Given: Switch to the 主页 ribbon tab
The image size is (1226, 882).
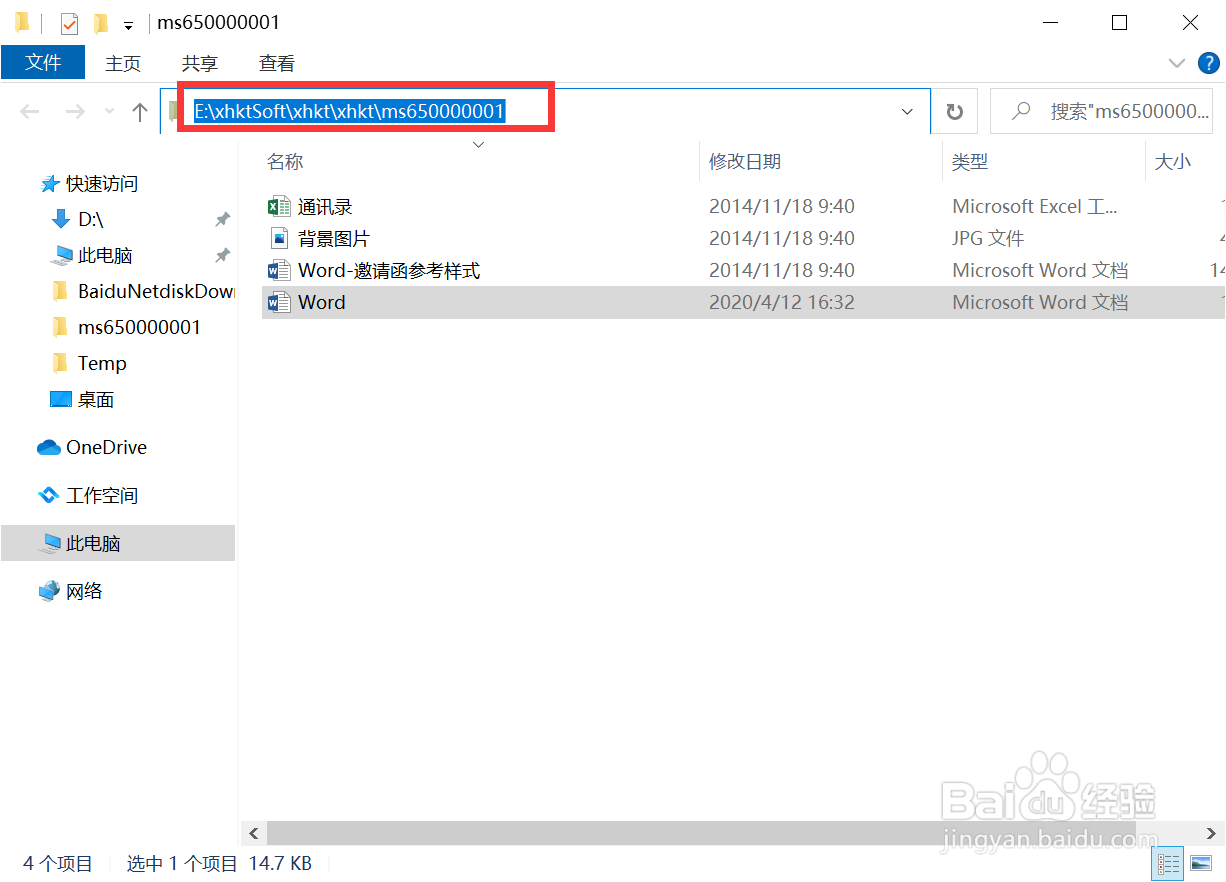Looking at the screenshot, I should tap(123, 63).
